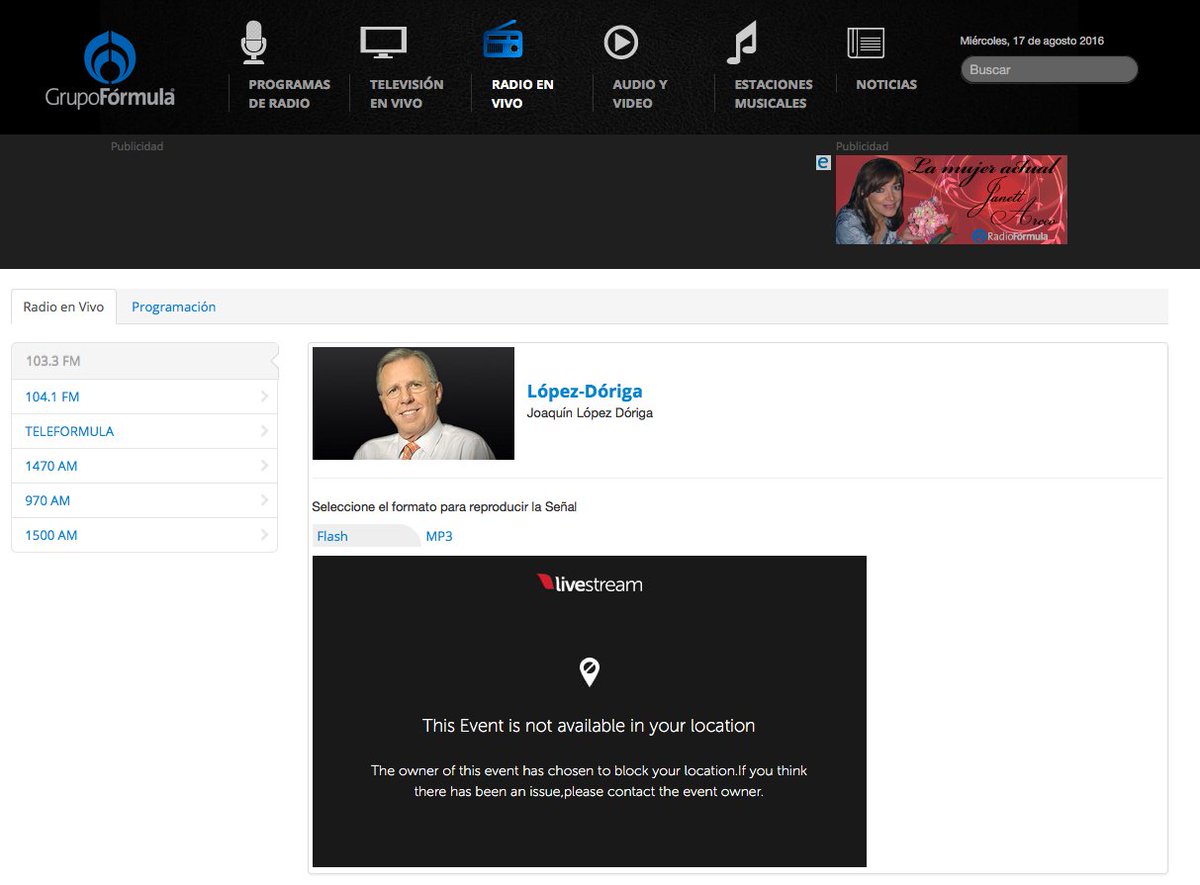
Task: Click the blue radio icon
Action: 503,40
